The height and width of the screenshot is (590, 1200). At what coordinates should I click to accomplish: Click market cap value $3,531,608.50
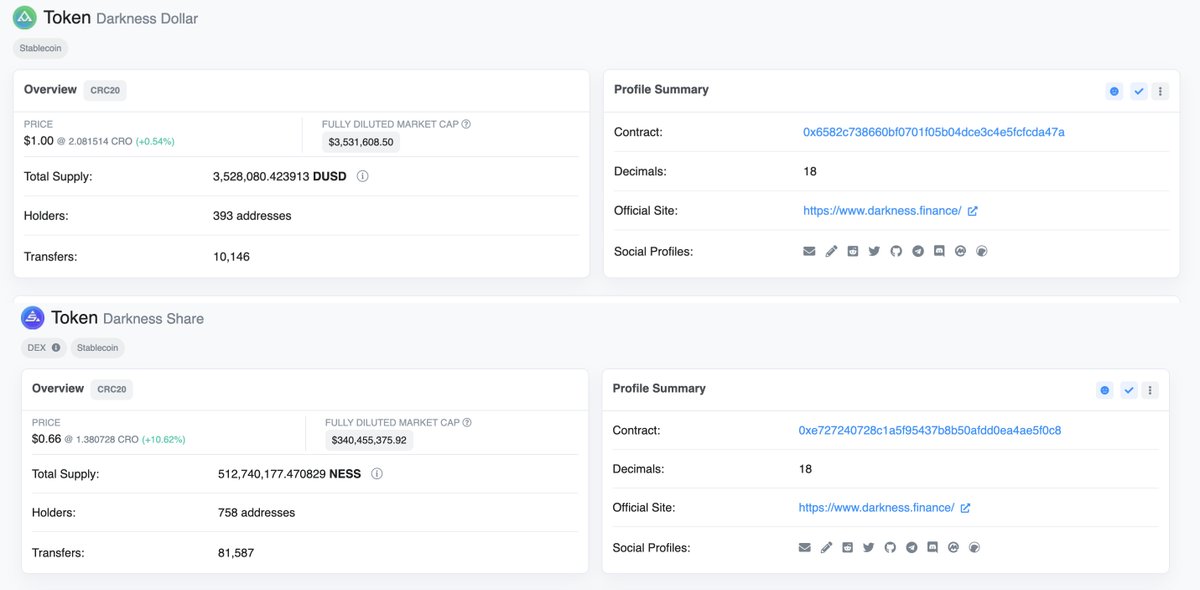(x=361, y=142)
